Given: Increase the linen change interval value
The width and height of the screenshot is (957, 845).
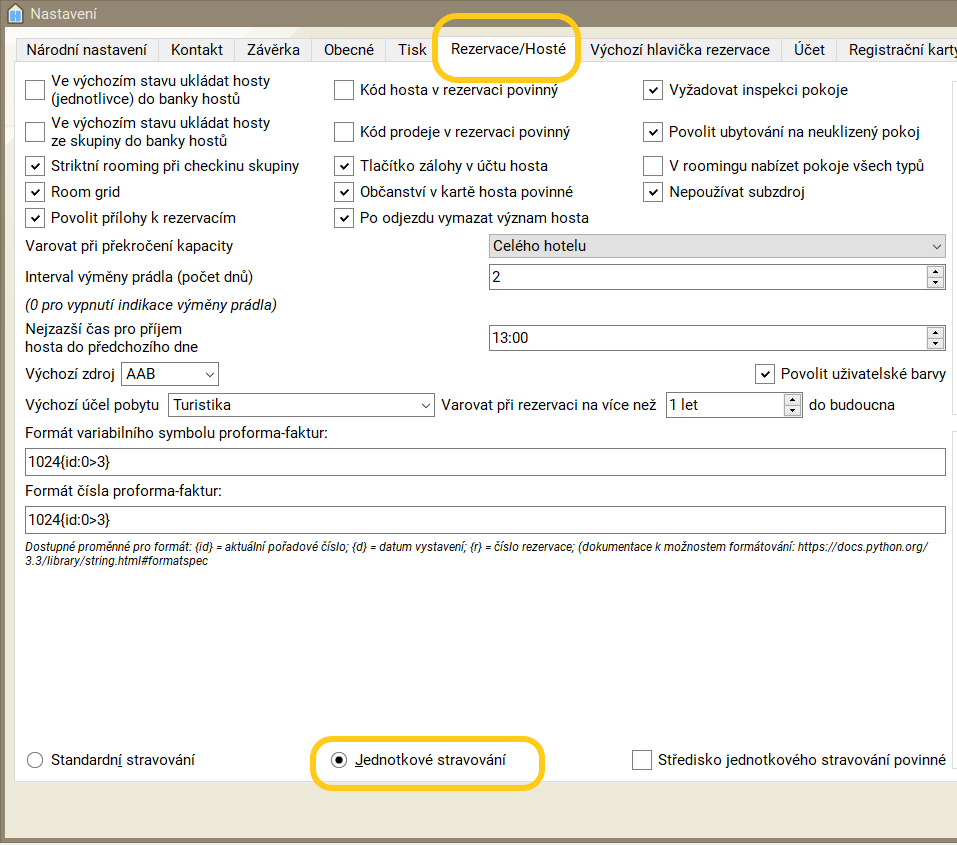Looking at the screenshot, I should click(x=935, y=271).
